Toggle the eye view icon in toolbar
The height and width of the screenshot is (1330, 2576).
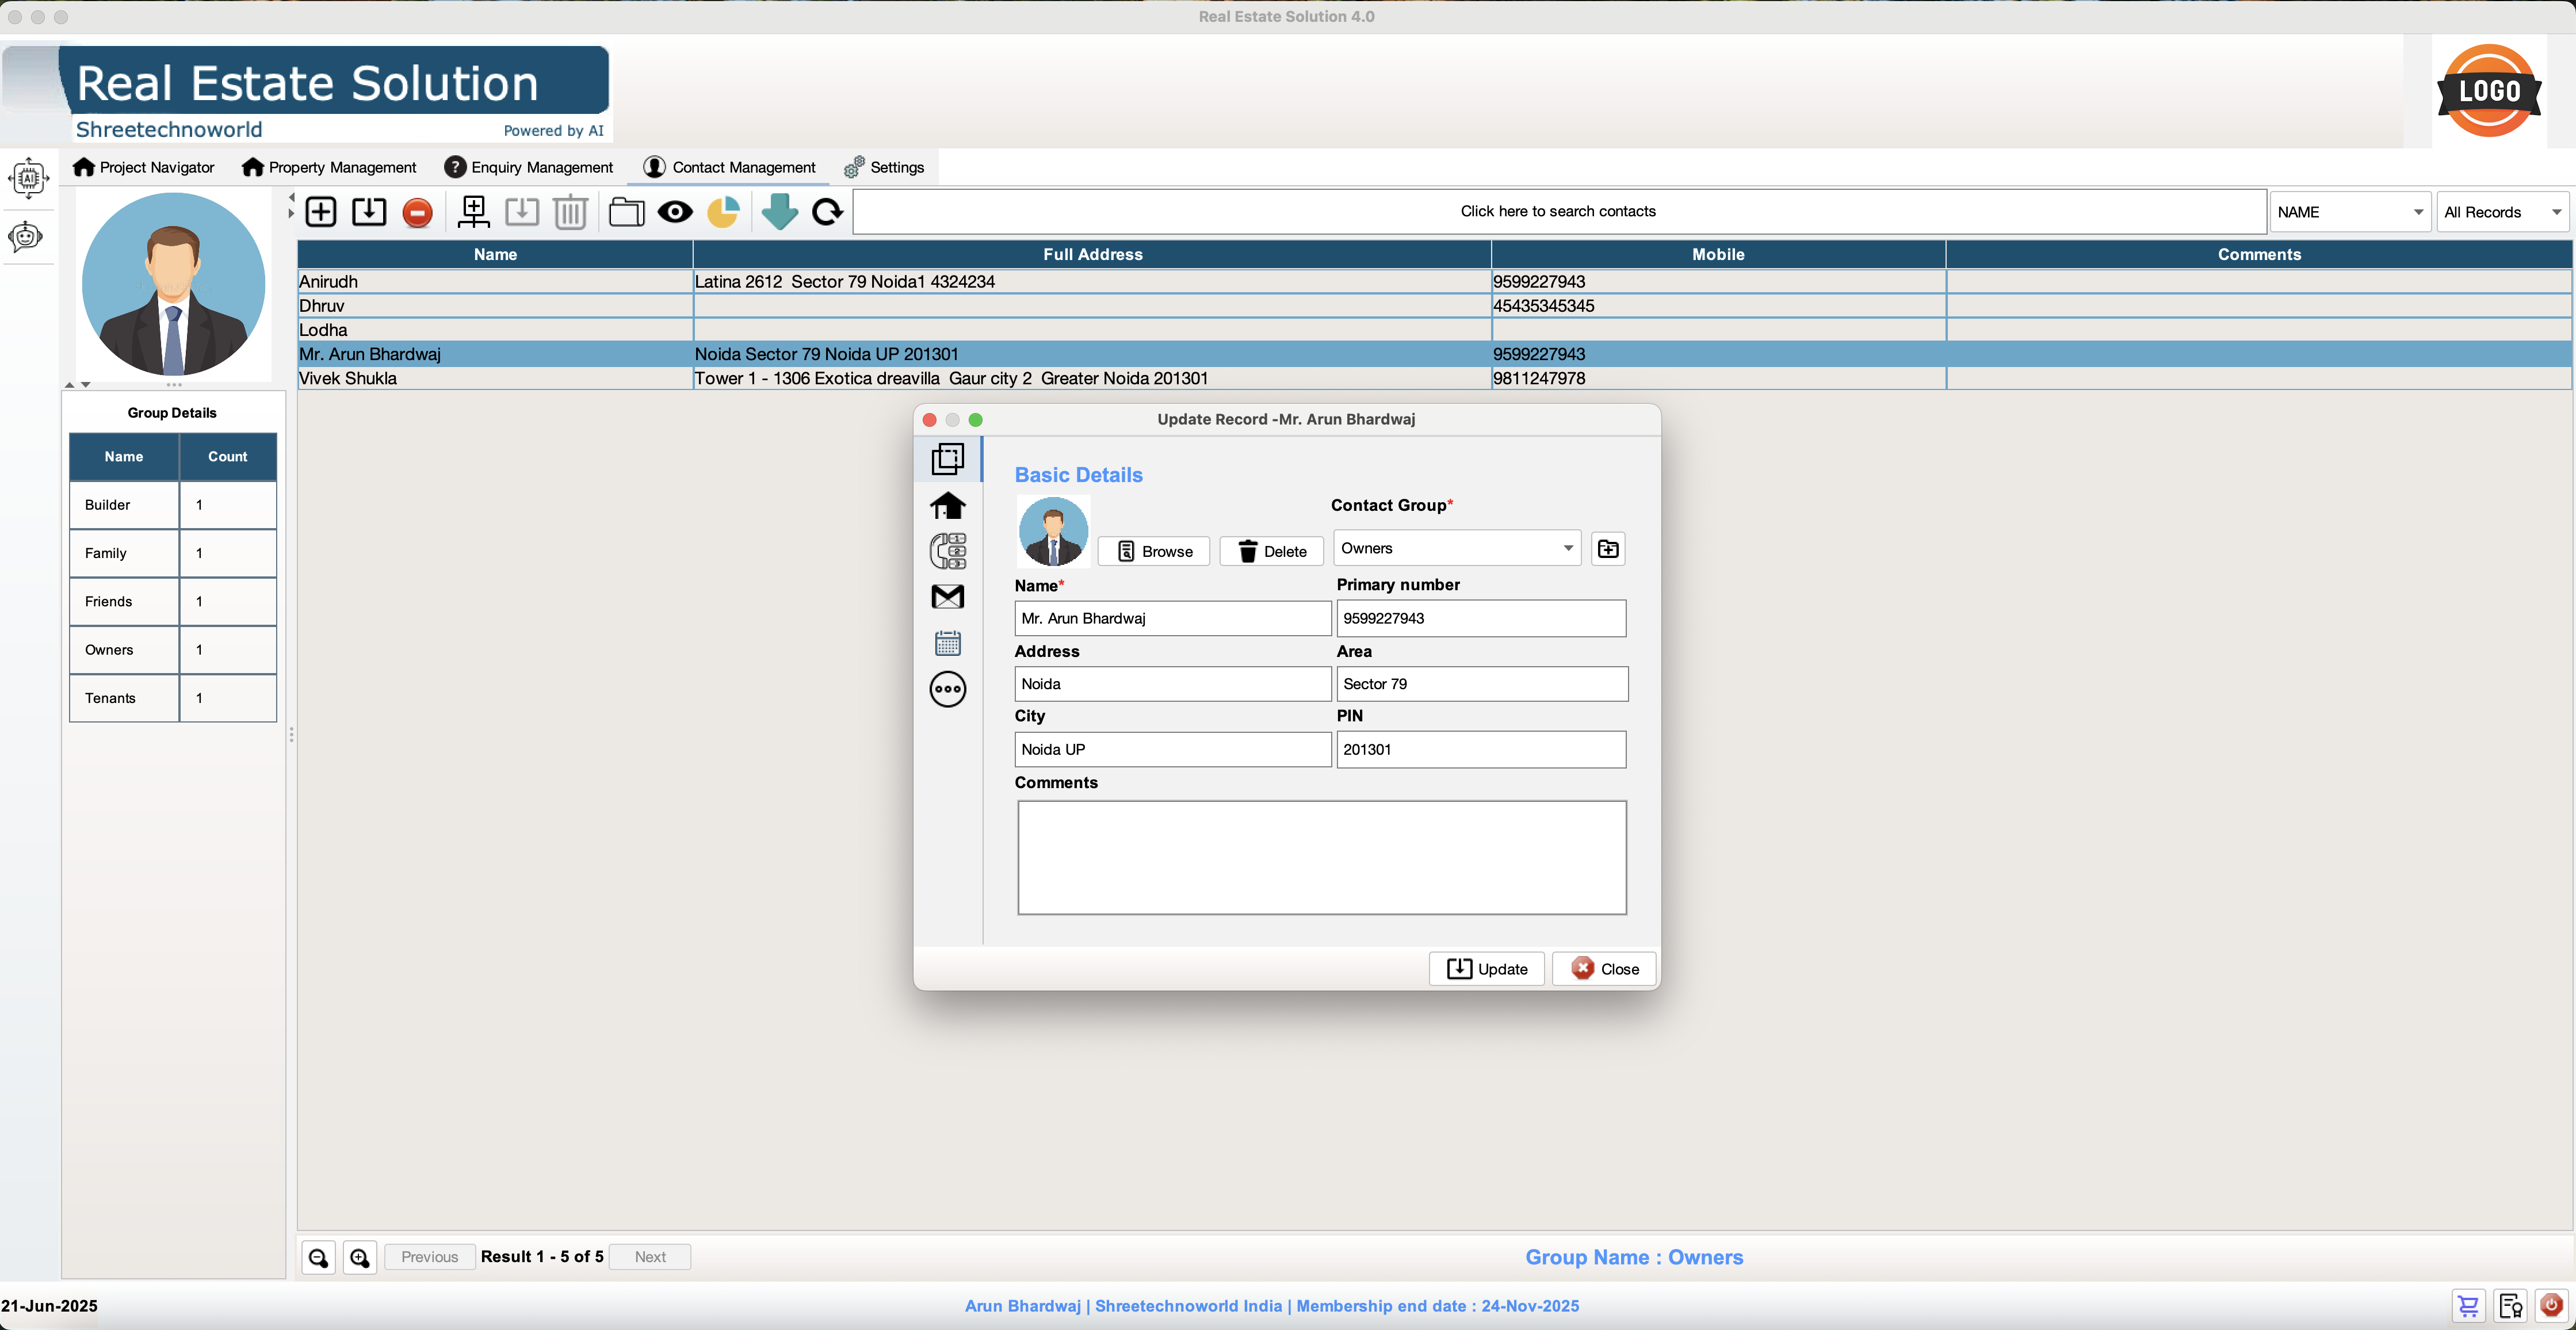(x=675, y=212)
